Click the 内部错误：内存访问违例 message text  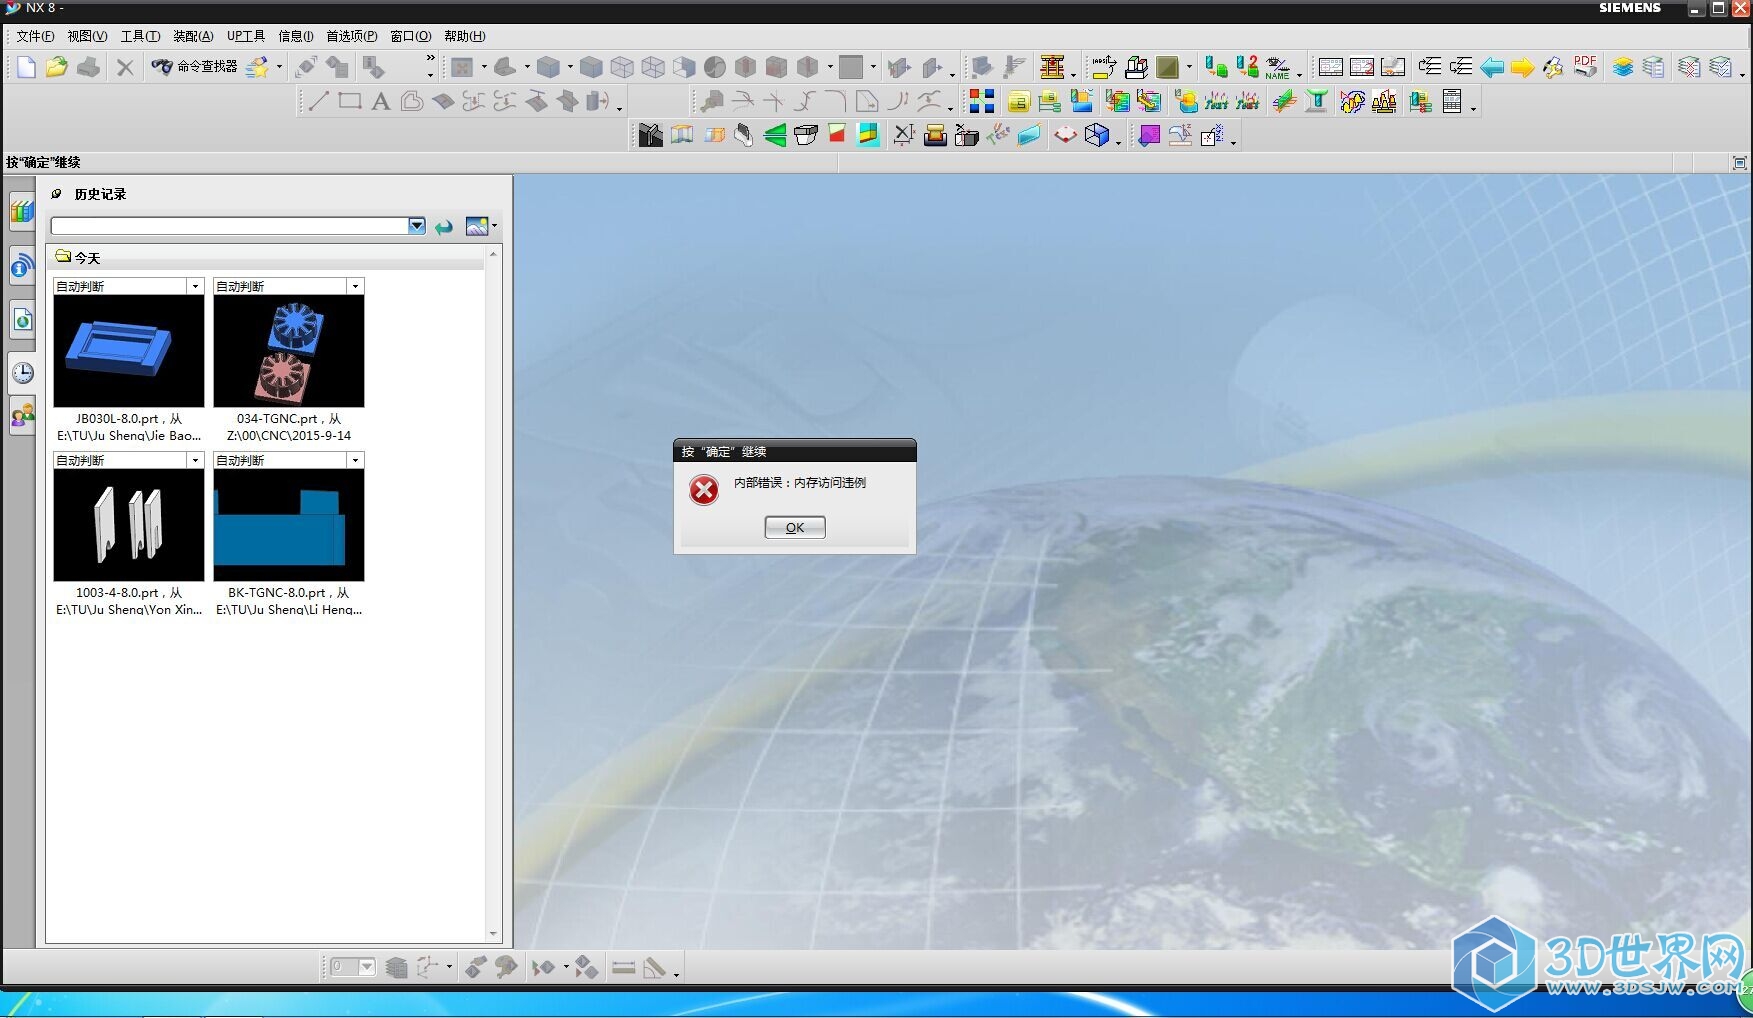click(800, 483)
